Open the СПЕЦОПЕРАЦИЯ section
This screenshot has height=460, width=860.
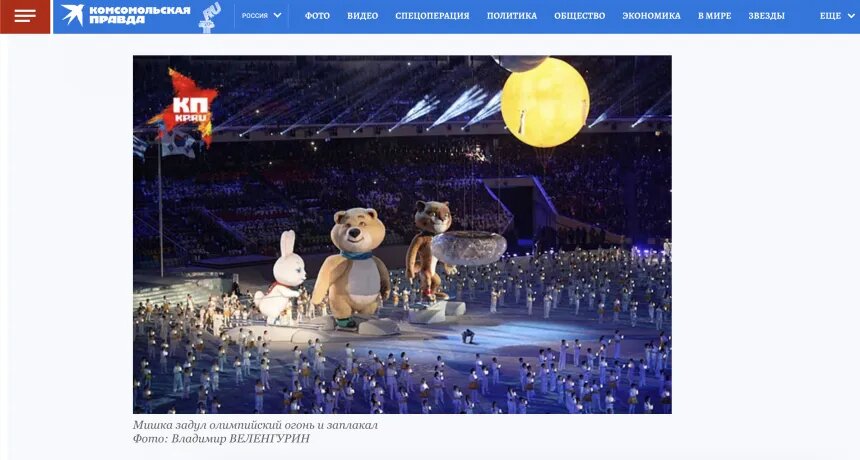432,16
